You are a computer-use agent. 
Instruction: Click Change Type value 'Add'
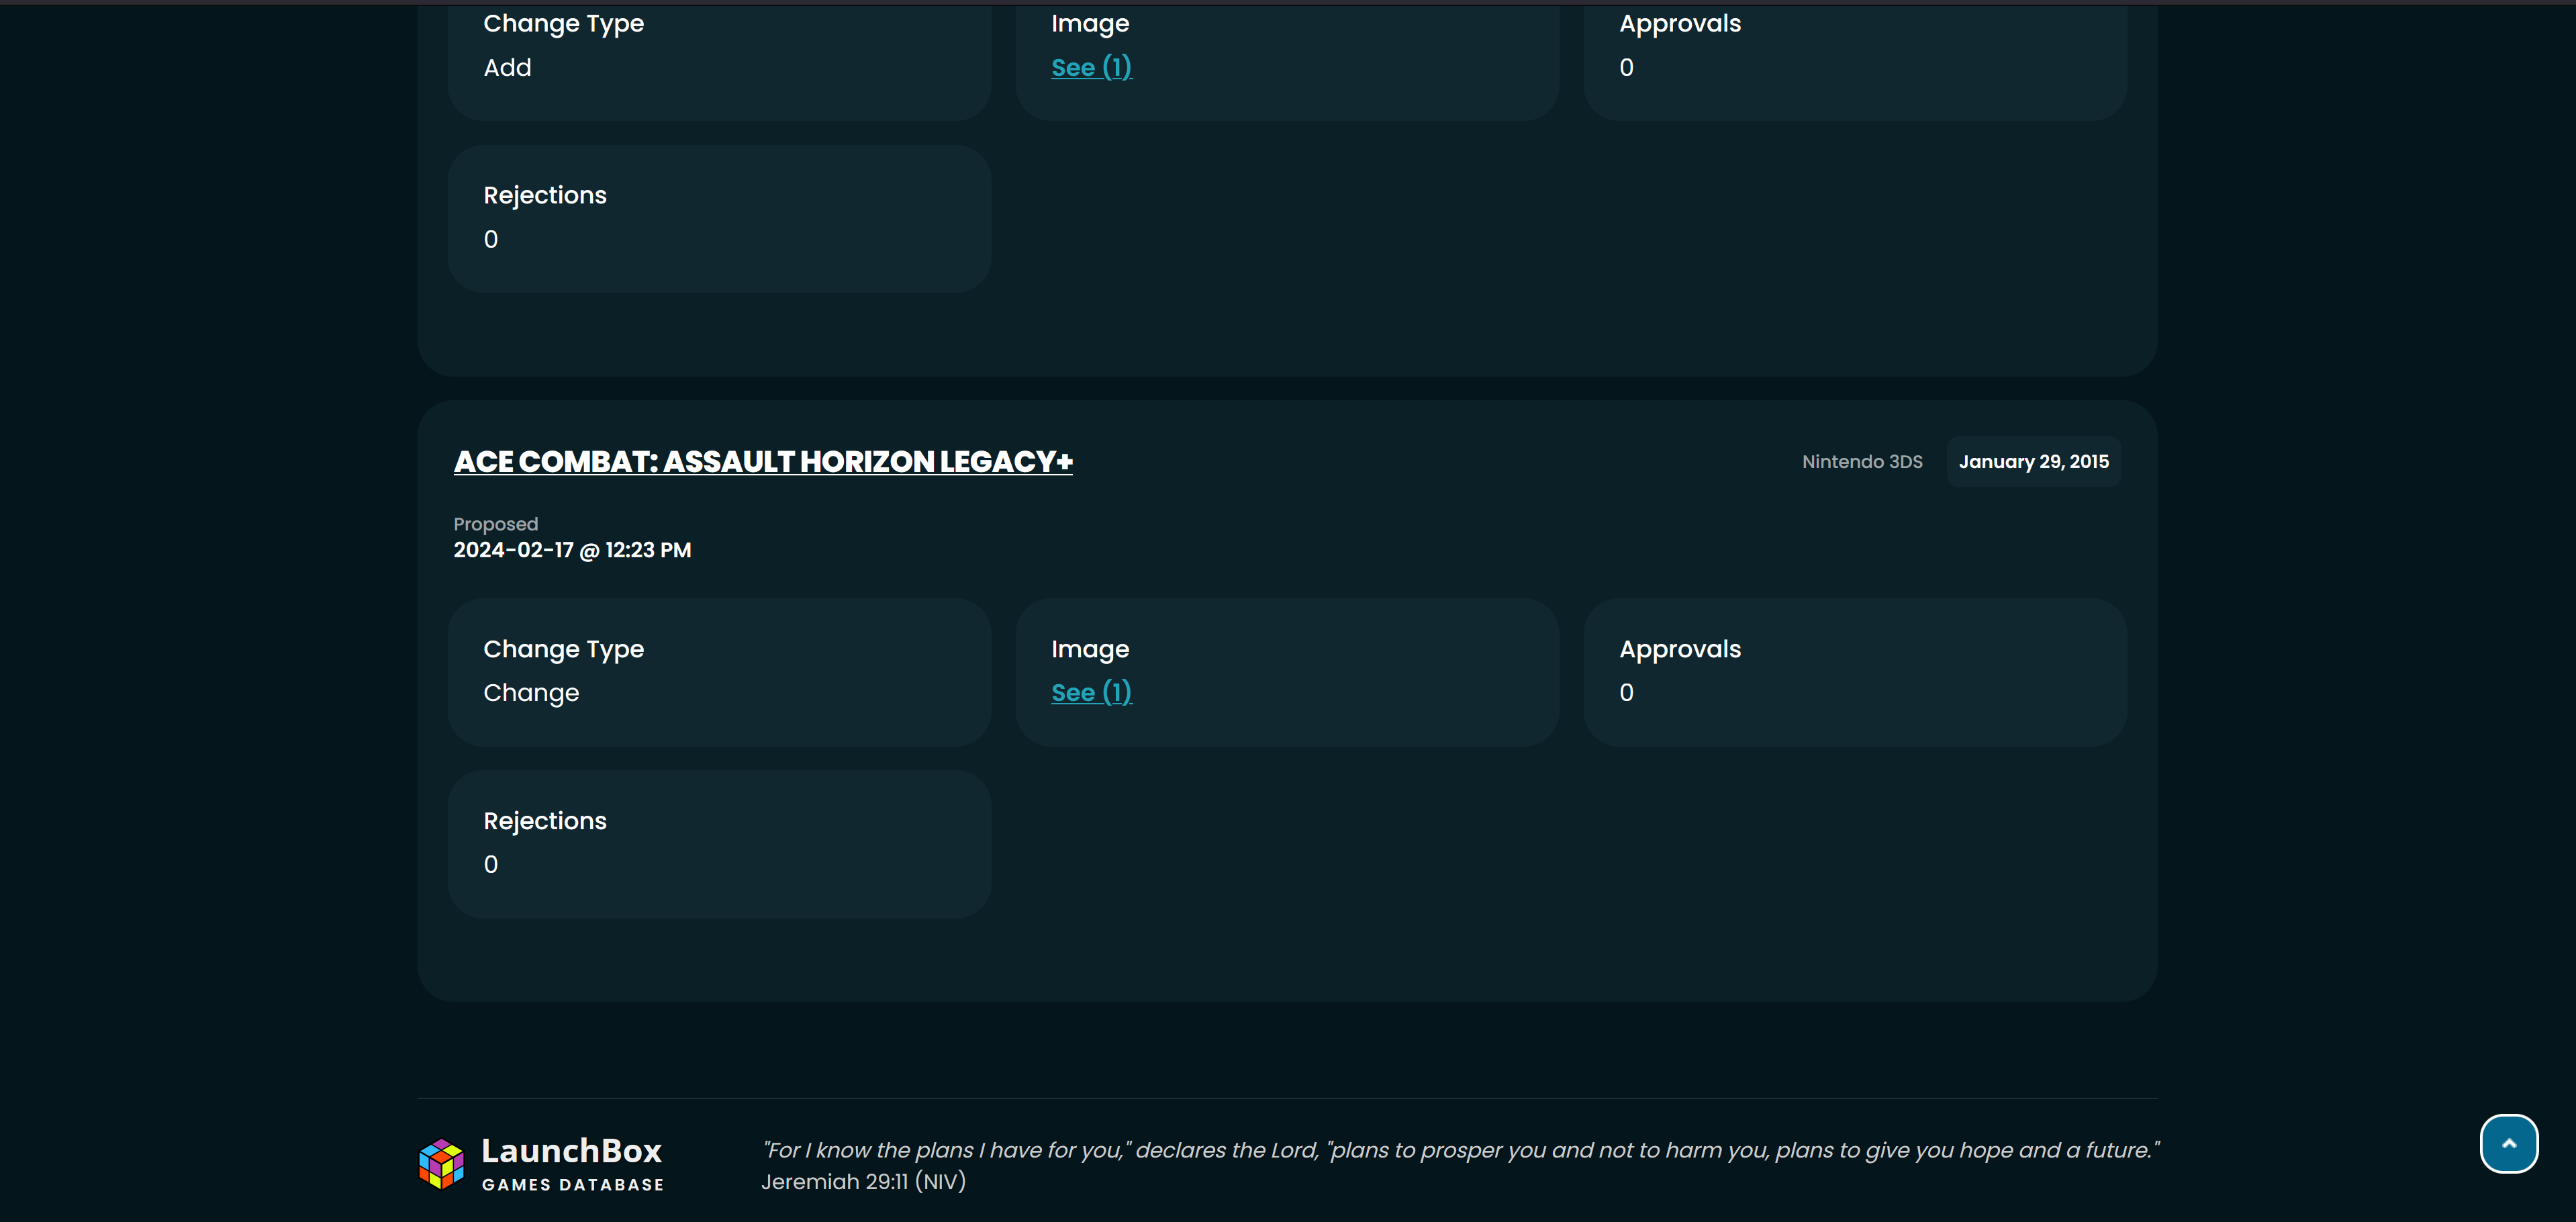(x=507, y=67)
